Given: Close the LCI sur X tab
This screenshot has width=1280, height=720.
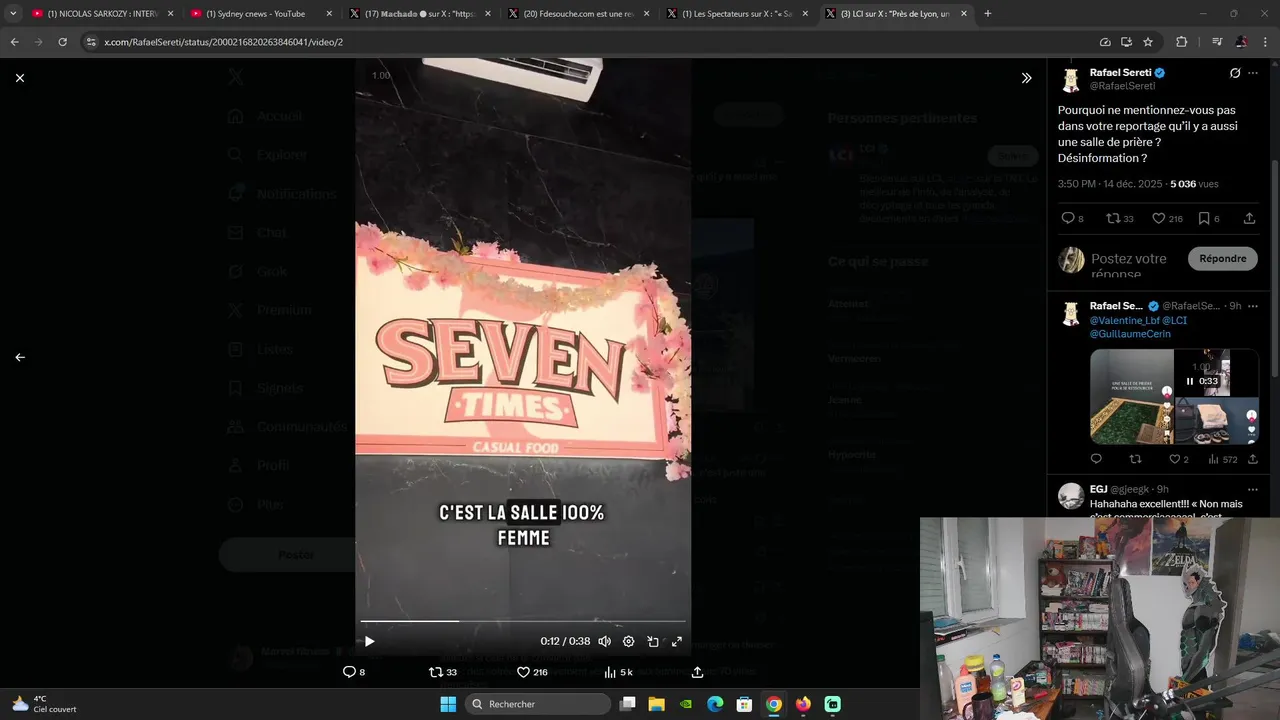Looking at the screenshot, I should point(964,14).
